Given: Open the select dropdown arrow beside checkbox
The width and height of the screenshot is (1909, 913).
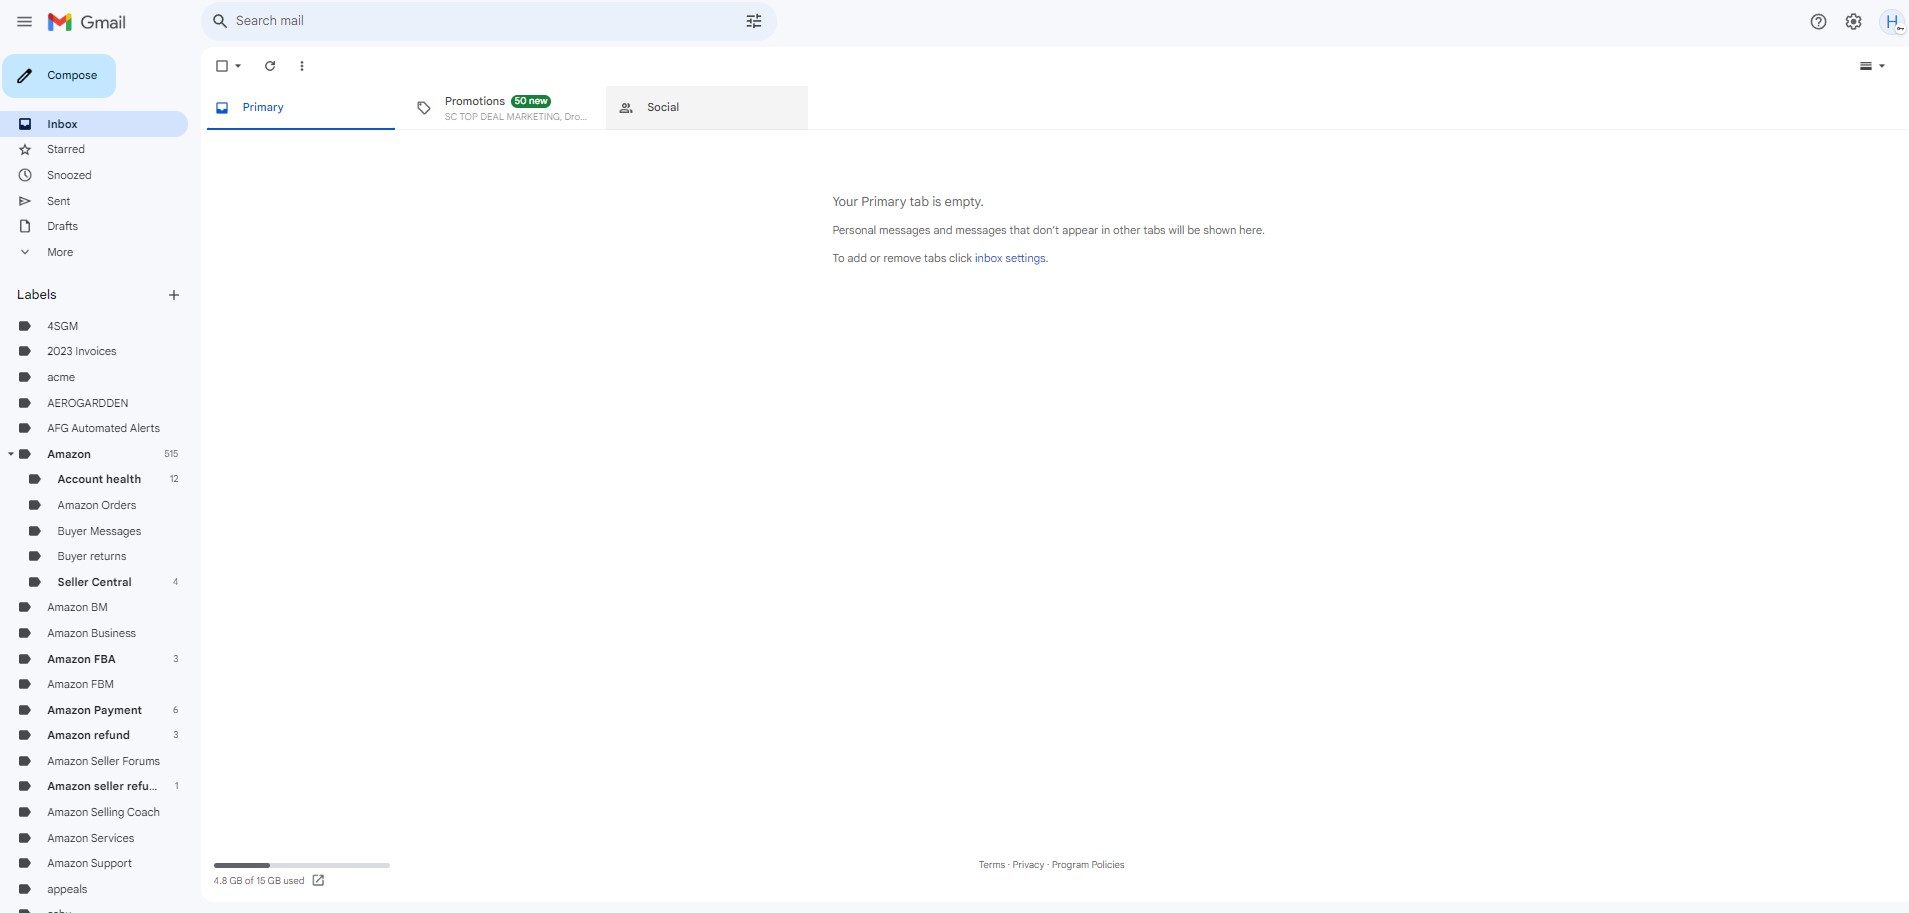Looking at the screenshot, I should click(x=238, y=66).
